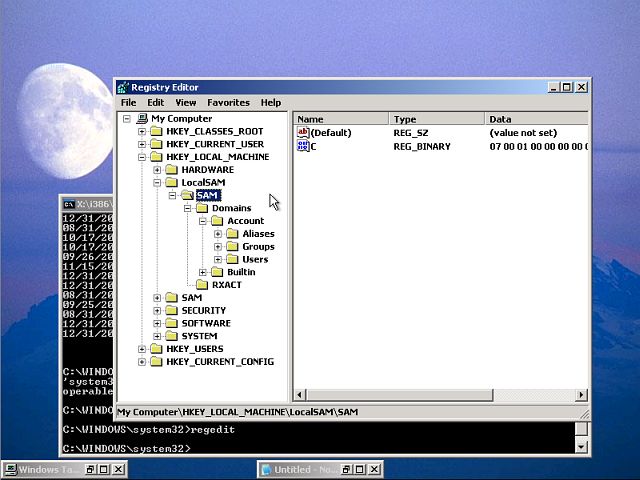The height and width of the screenshot is (480, 640).
Task: Click the HARDWARE folder icon
Action: click(171, 169)
